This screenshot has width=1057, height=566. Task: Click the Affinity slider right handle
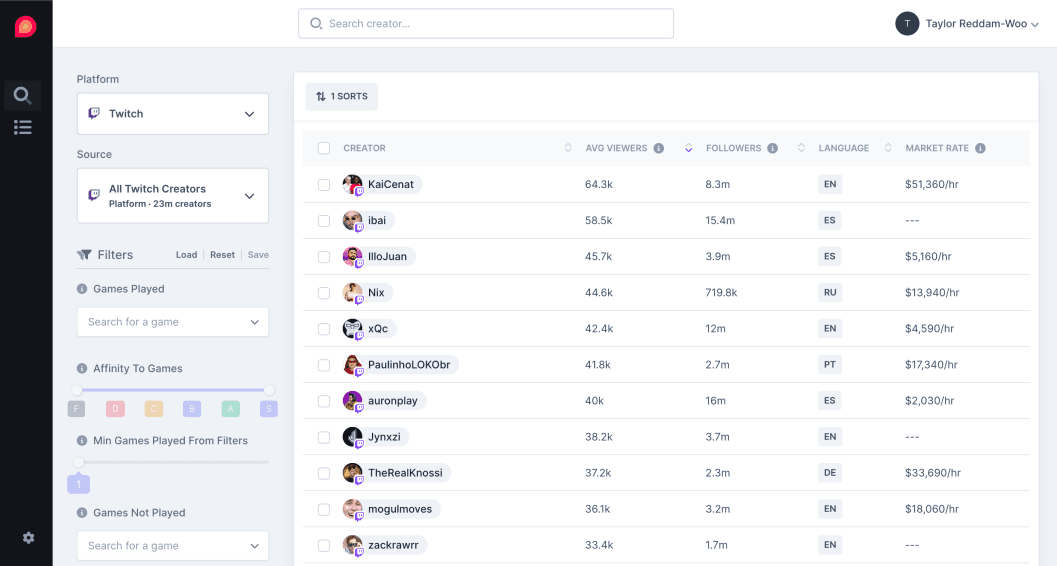tap(269, 390)
